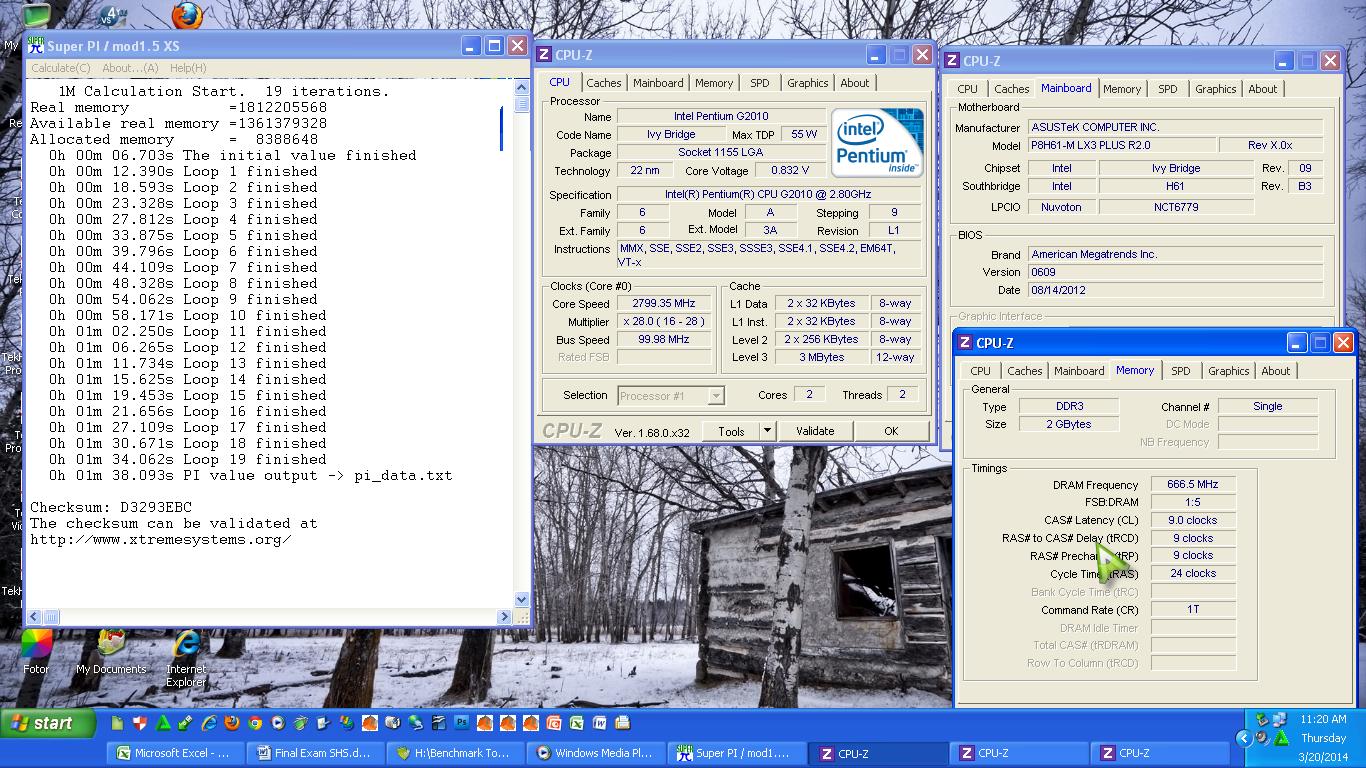Open the Calculate(C) menu in Super PI

(60, 68)
